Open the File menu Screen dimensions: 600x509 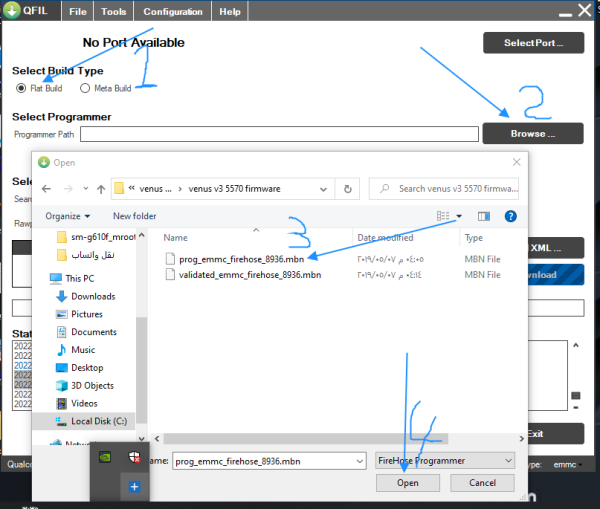(78, 11)
